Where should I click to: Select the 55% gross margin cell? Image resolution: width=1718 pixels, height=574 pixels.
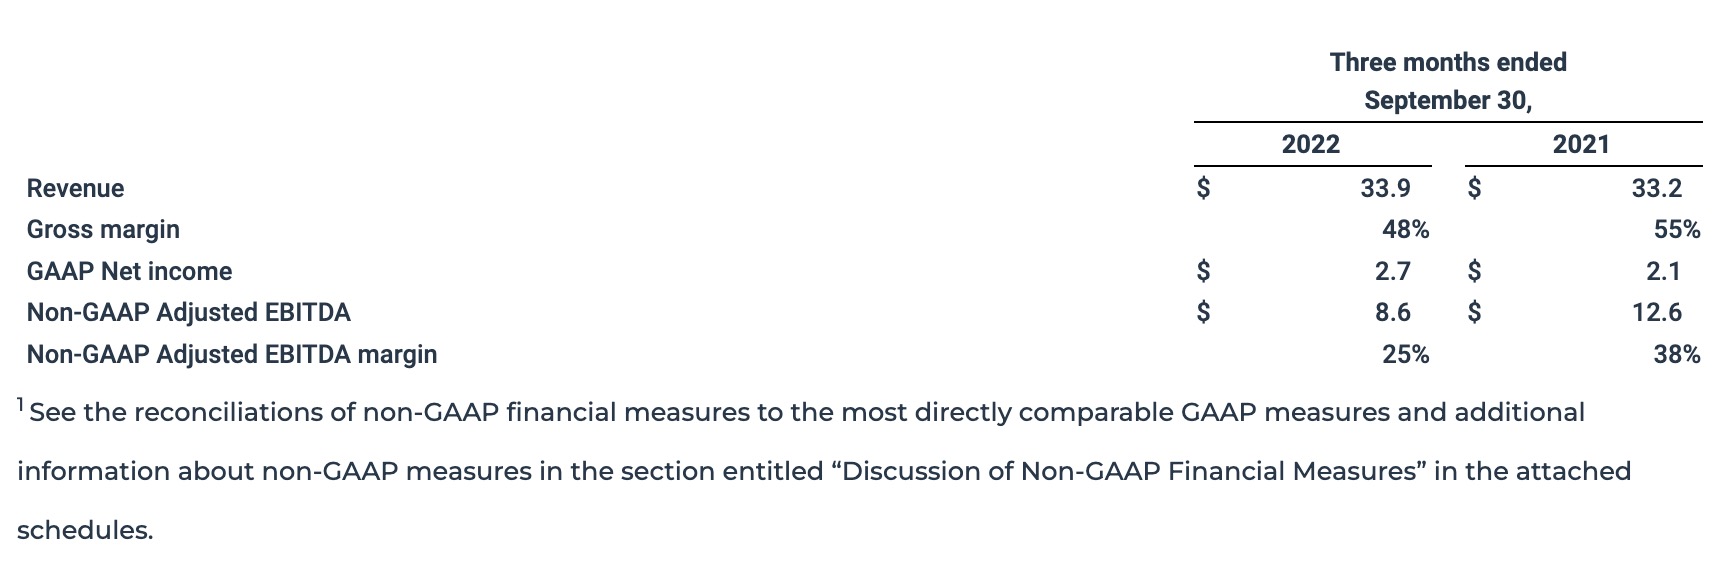pos(1676,229)
